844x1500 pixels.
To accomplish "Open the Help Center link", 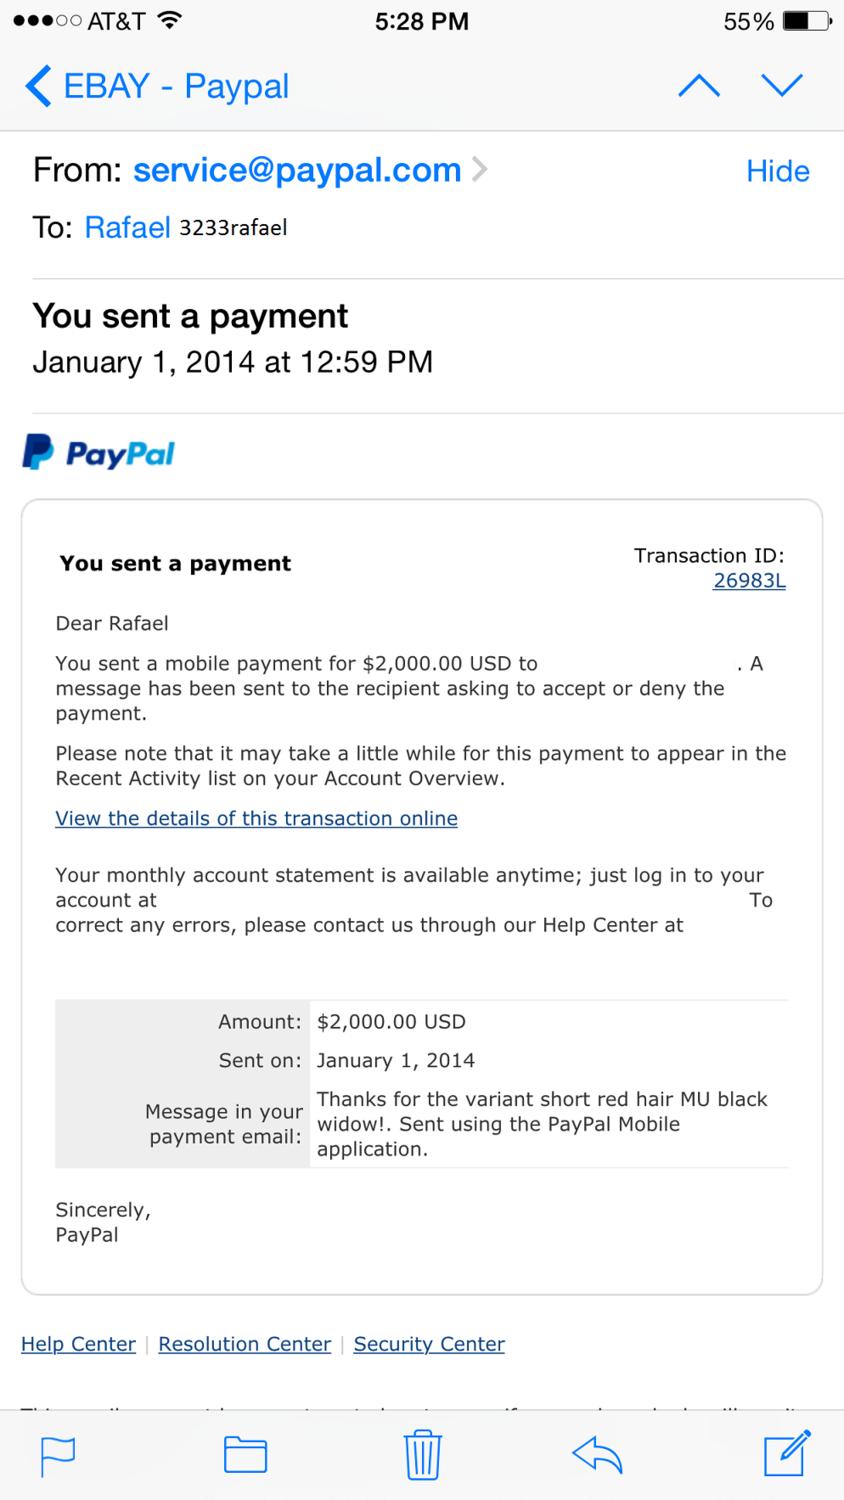I will (x=78, y=1344).
